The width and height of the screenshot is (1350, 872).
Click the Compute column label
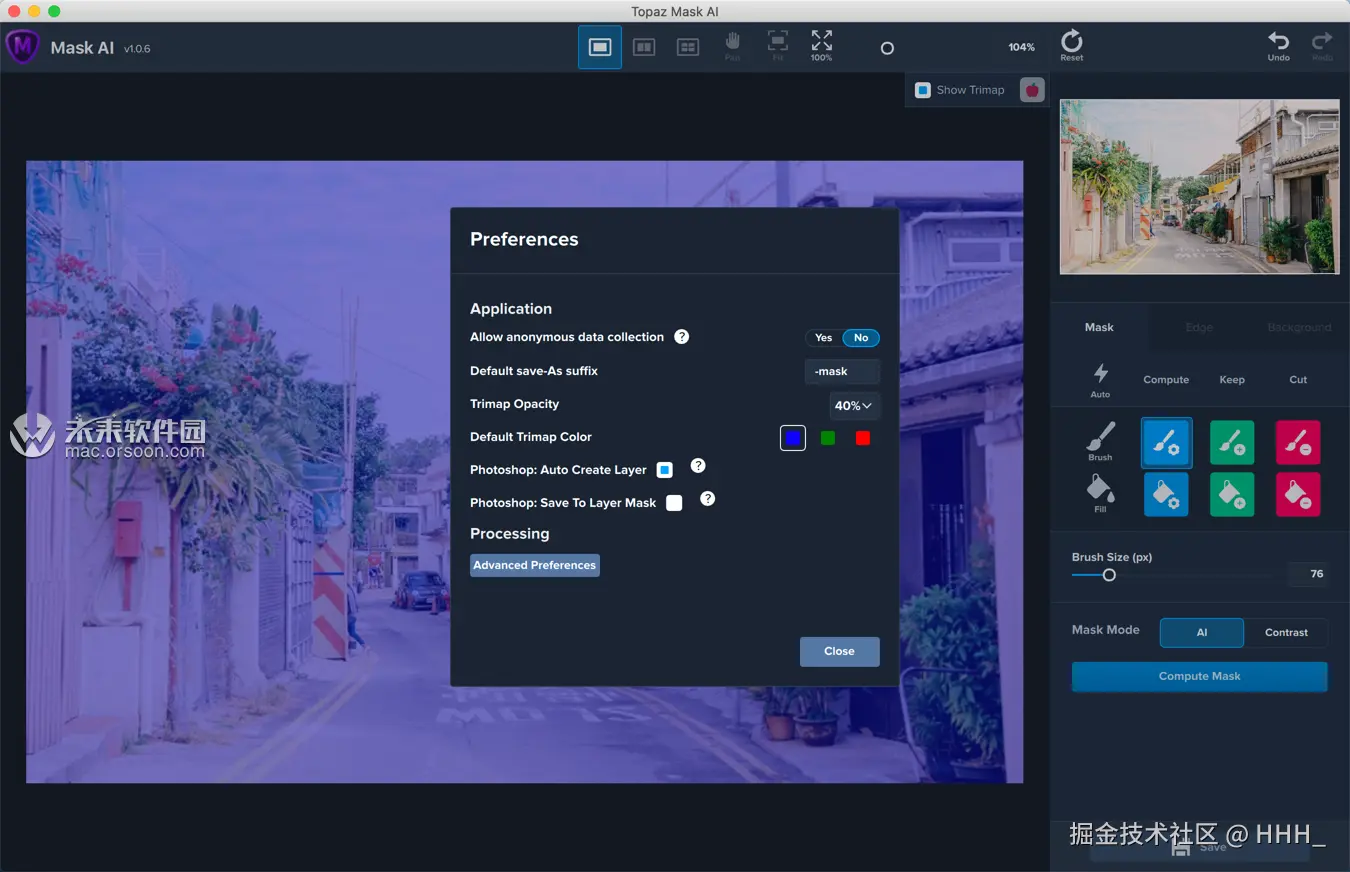[x=1166, y=380]
